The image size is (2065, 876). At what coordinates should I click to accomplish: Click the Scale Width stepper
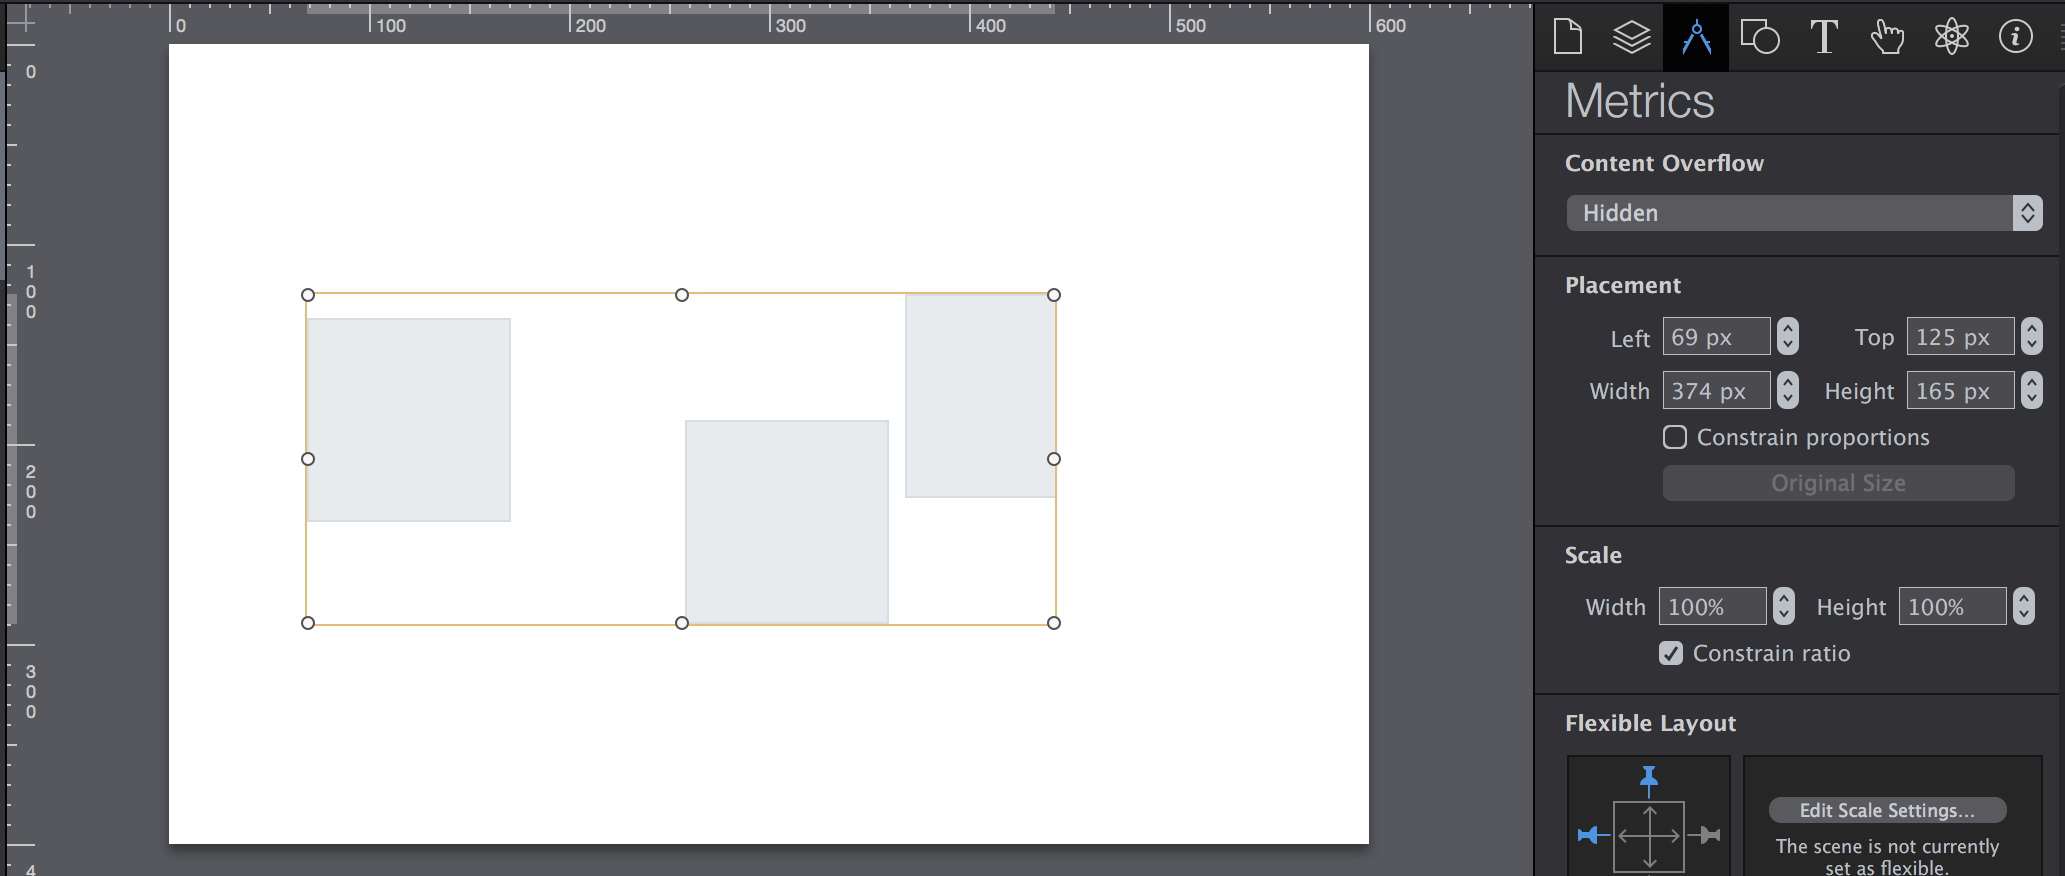tap(1784, 606)
